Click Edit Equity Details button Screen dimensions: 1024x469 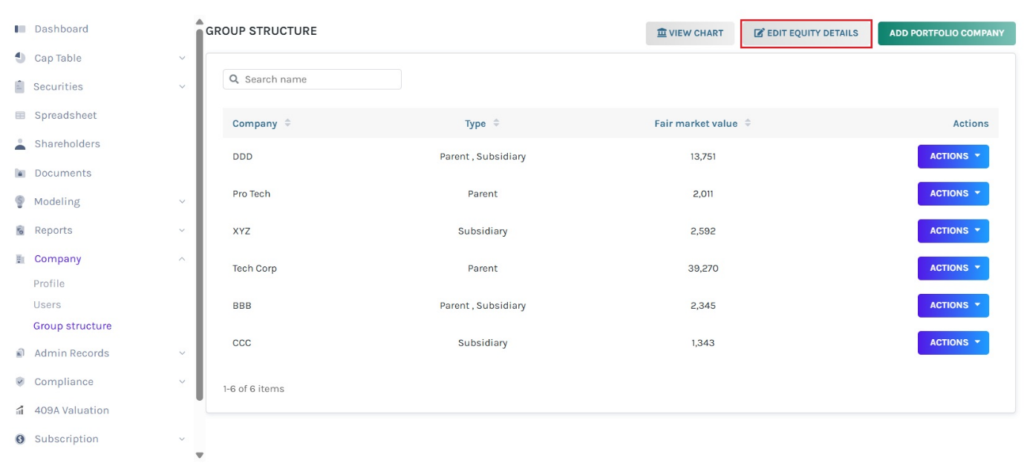click(x=807, y=33)
